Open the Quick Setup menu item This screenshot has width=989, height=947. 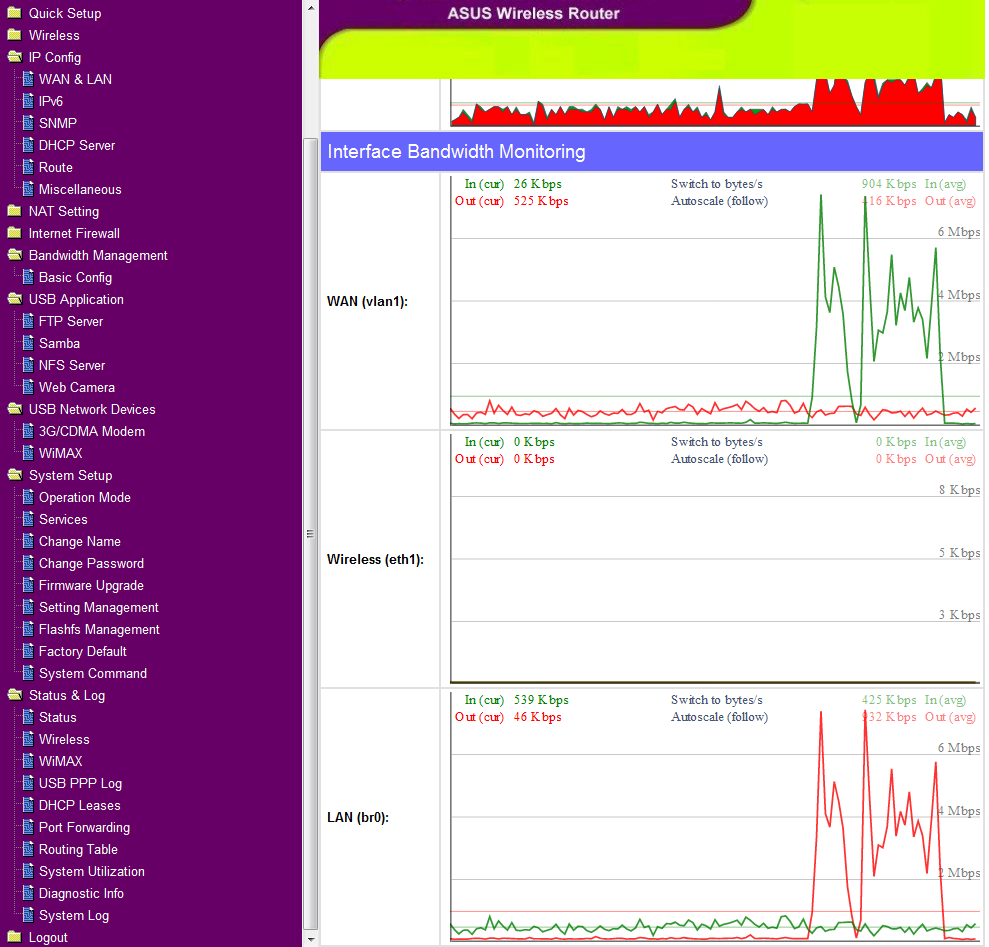64,13
